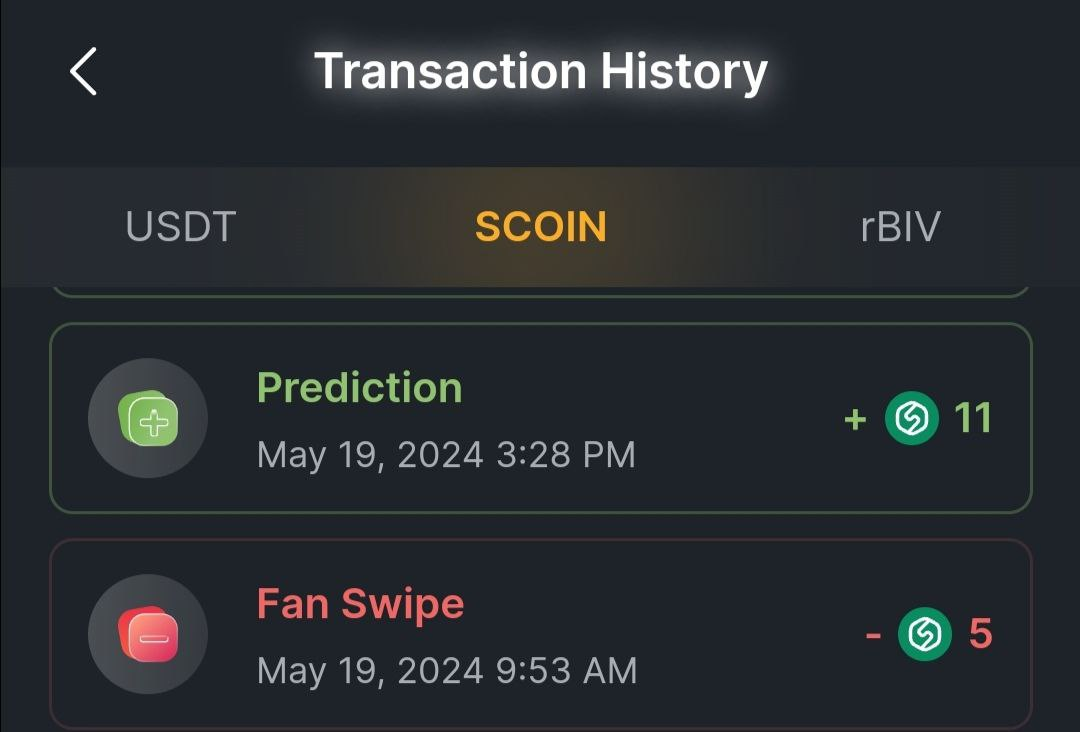Click the "Fan Swipe" transaction title
The height and width of the screenshot is (732, 1080).
tap(360, 604)
